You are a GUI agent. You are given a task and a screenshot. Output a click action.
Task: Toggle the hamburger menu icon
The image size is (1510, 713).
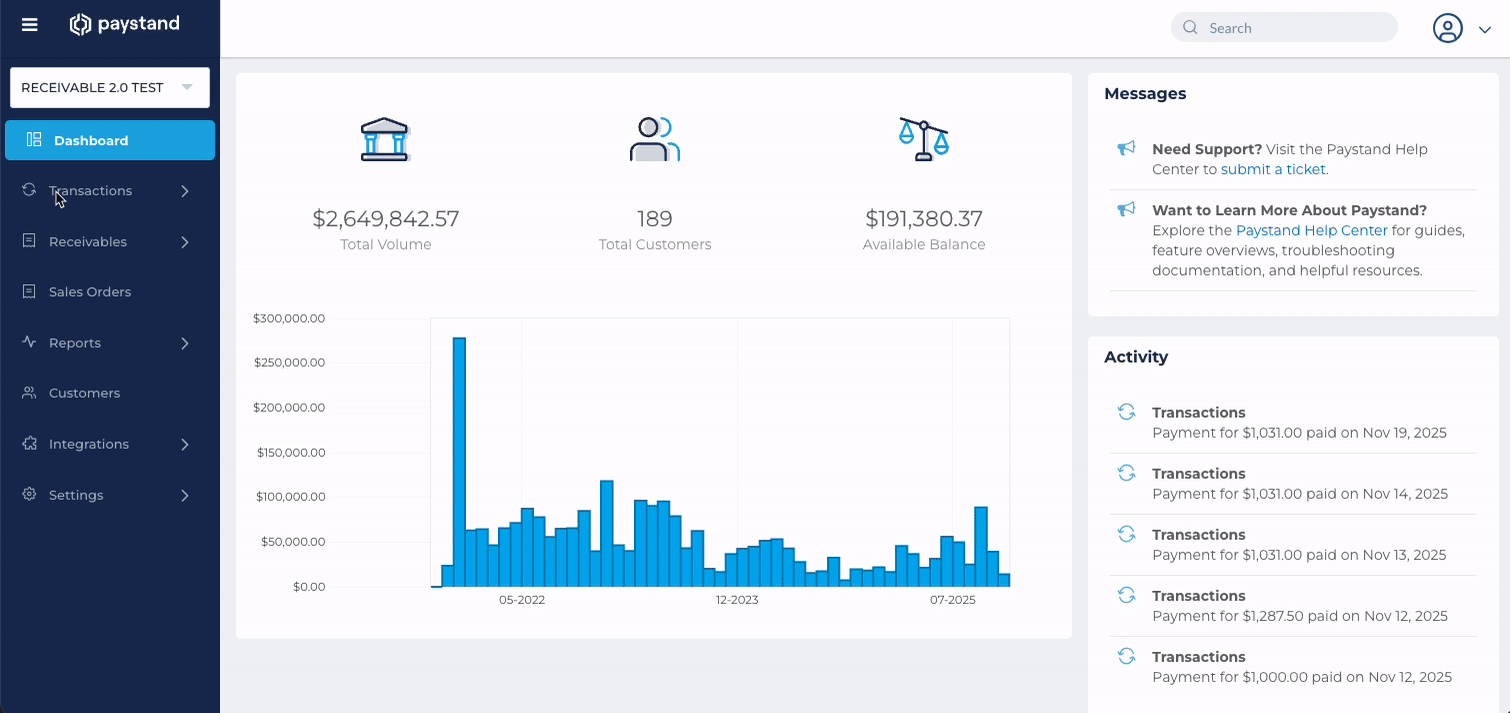click(x=30, y=25)
